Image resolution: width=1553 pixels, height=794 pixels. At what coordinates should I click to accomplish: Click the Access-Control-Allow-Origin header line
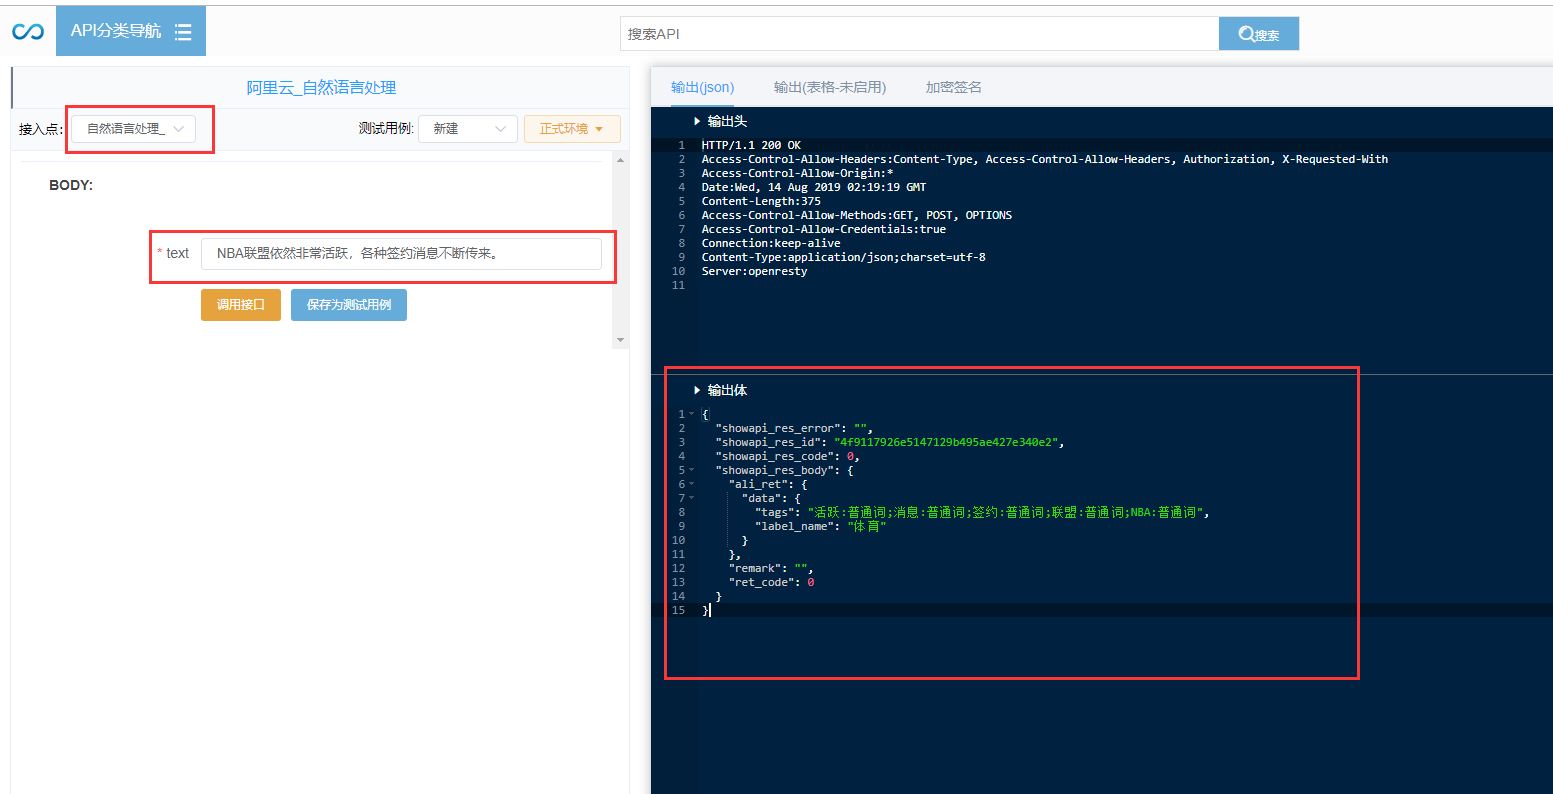(x=797, y=173)
